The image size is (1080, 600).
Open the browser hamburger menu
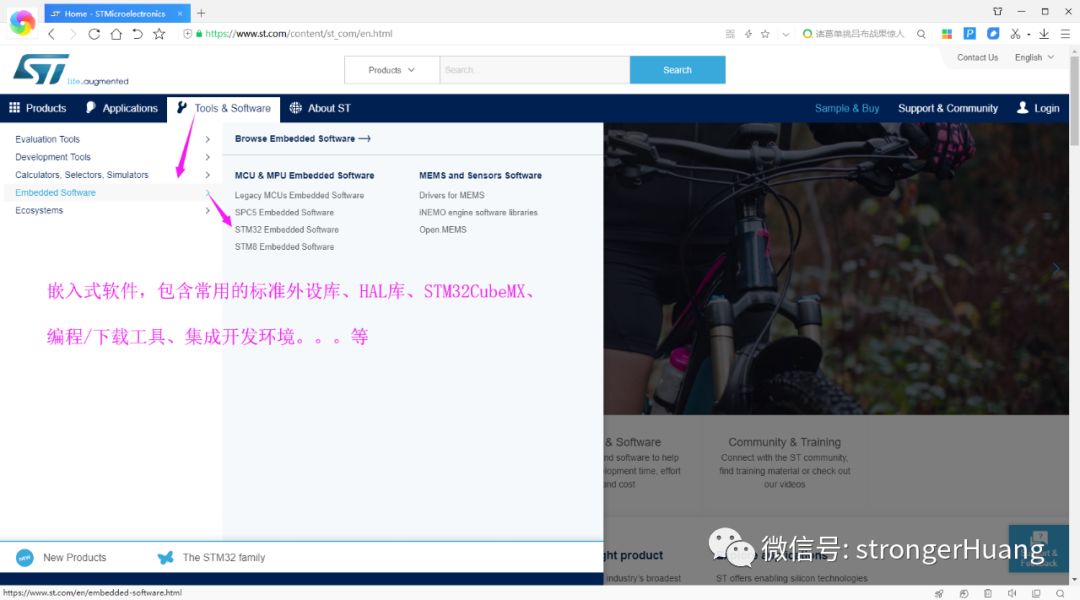pyautogui.click(x=1065, y=34)
